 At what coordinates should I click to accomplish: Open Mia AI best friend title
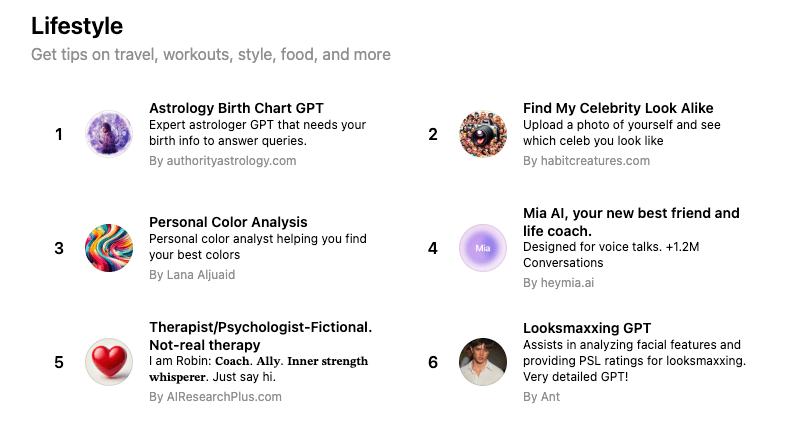(x=631, y=213)
